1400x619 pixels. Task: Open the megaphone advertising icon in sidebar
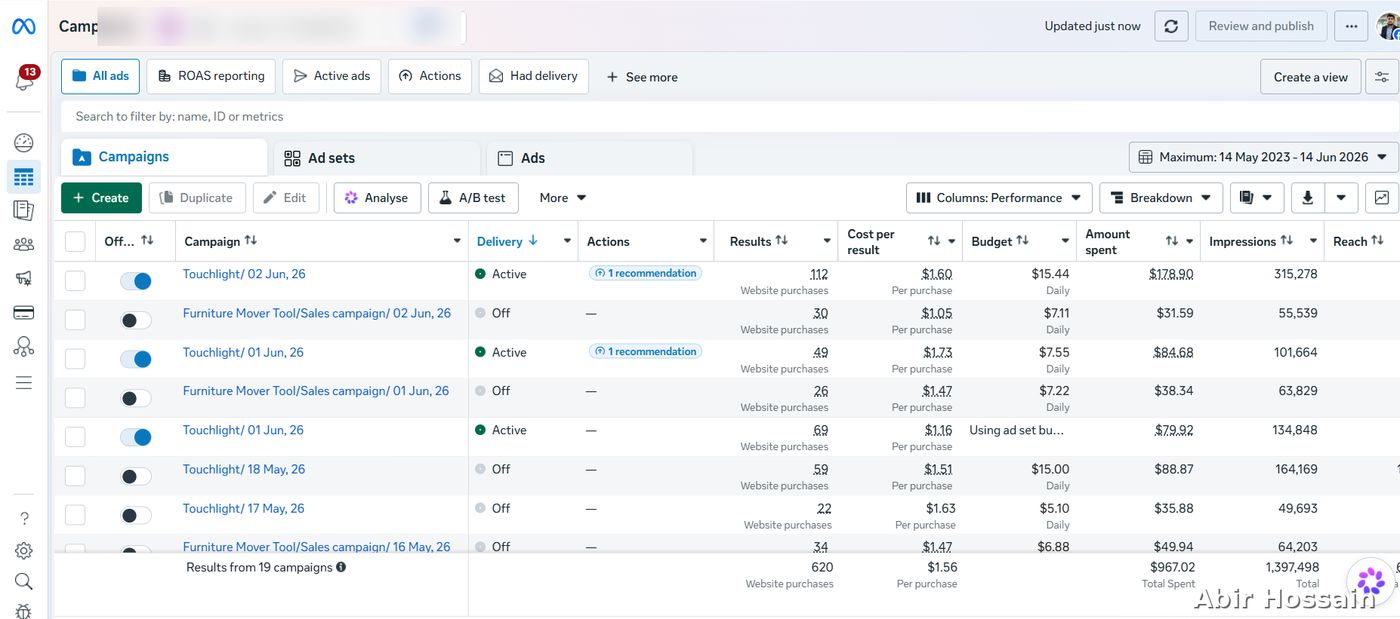pos(24,278)
